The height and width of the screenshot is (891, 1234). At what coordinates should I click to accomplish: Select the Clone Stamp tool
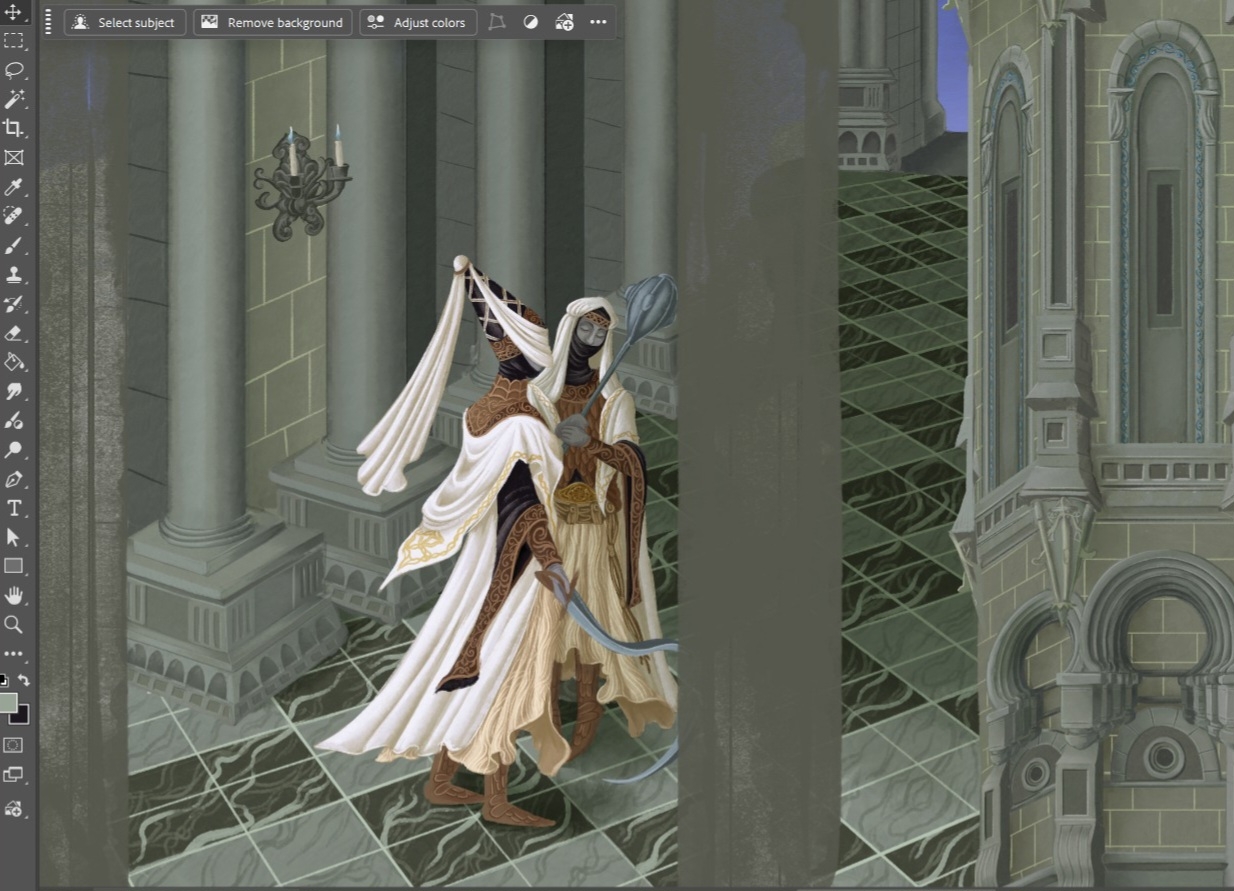pyautogui.click(x=14, y=275)
